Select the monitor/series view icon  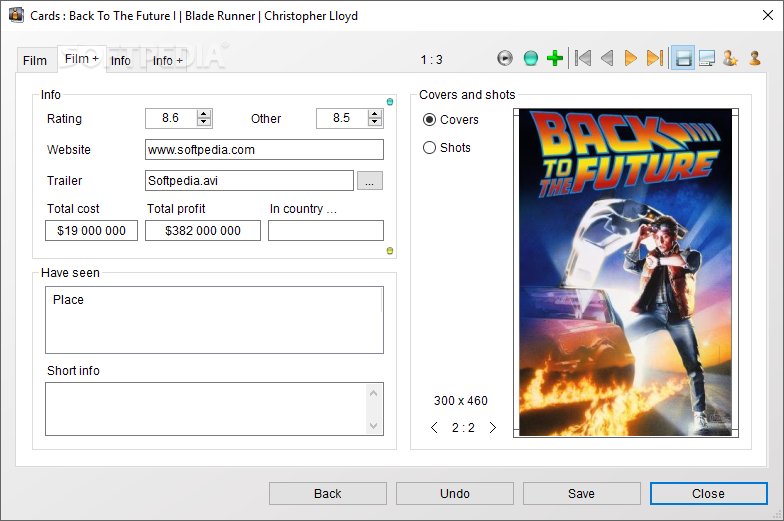pyautogui.click(x=707, y=58)
